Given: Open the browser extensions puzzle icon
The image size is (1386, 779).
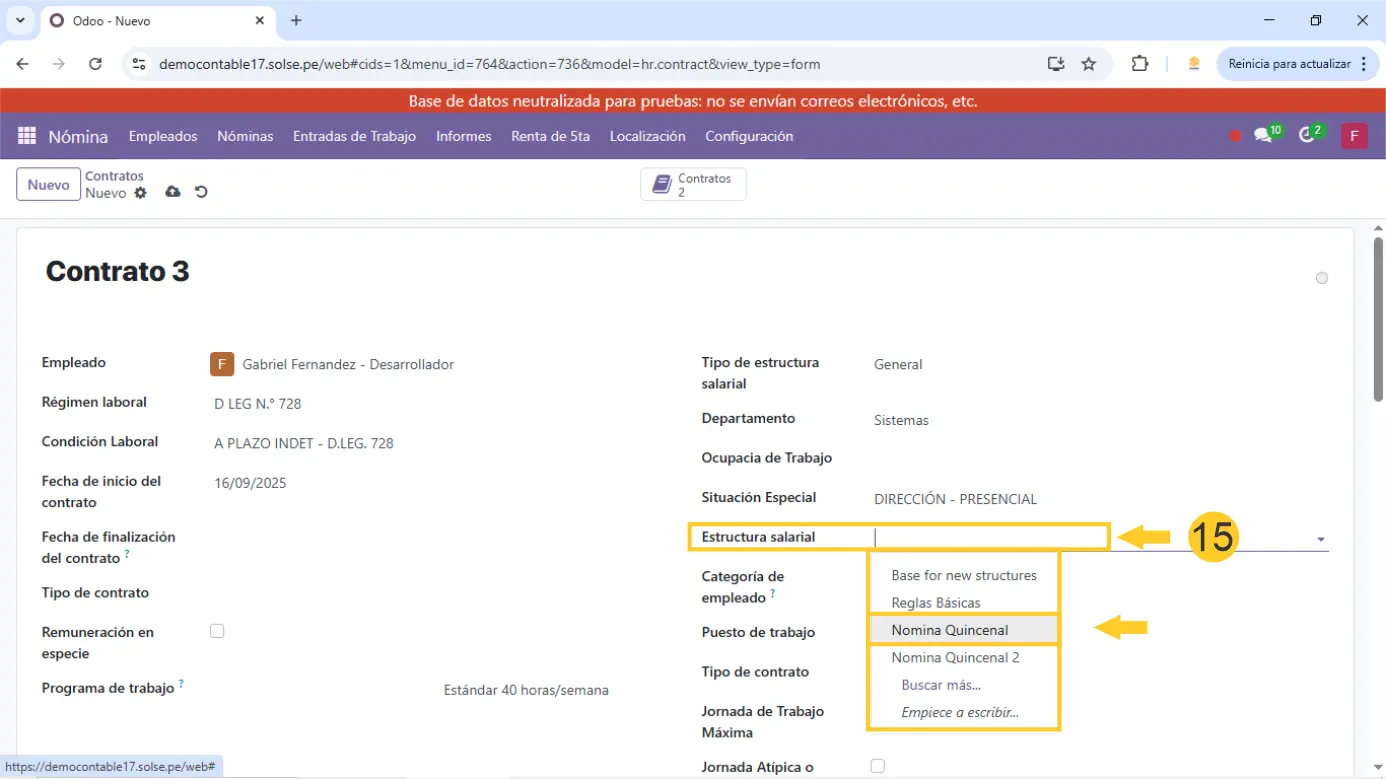Looking at the screenshot, I should pos(1139,64).
